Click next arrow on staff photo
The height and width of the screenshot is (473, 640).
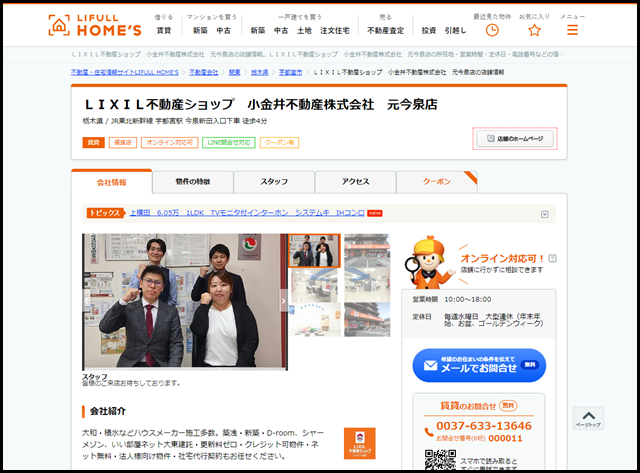283,301
